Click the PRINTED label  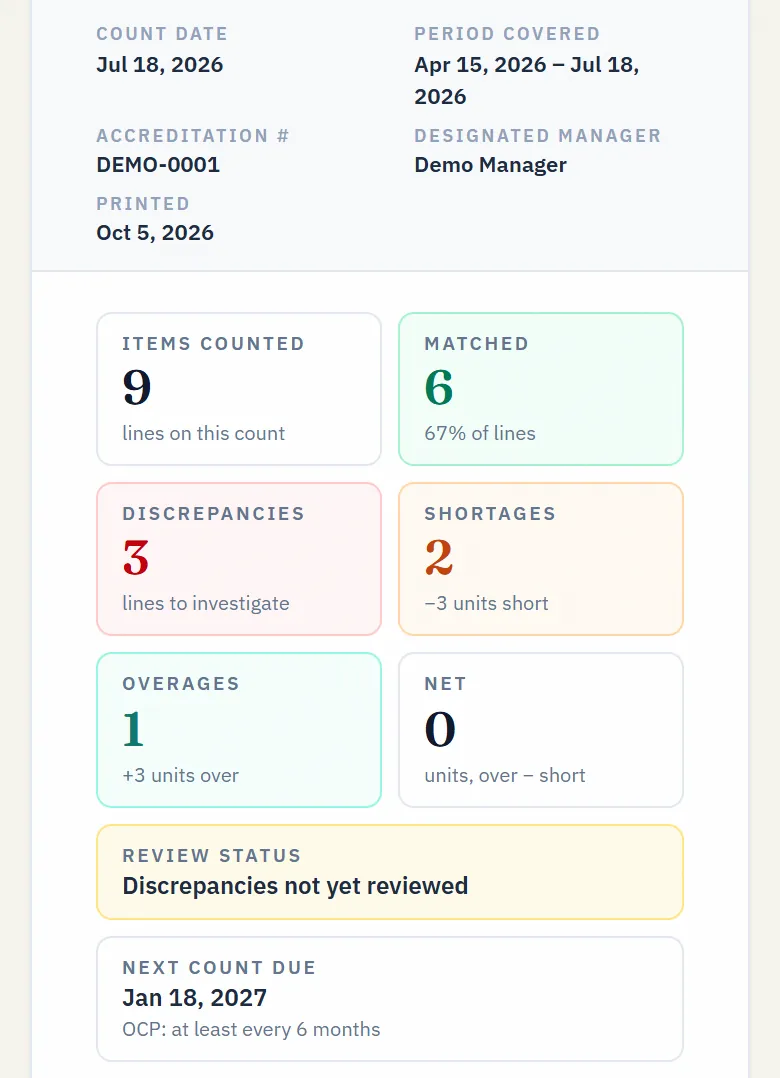tap(143, 204)
